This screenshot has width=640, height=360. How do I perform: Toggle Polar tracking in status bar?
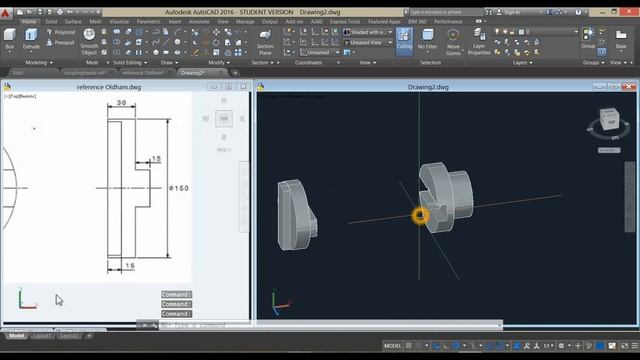pos(456,346)
